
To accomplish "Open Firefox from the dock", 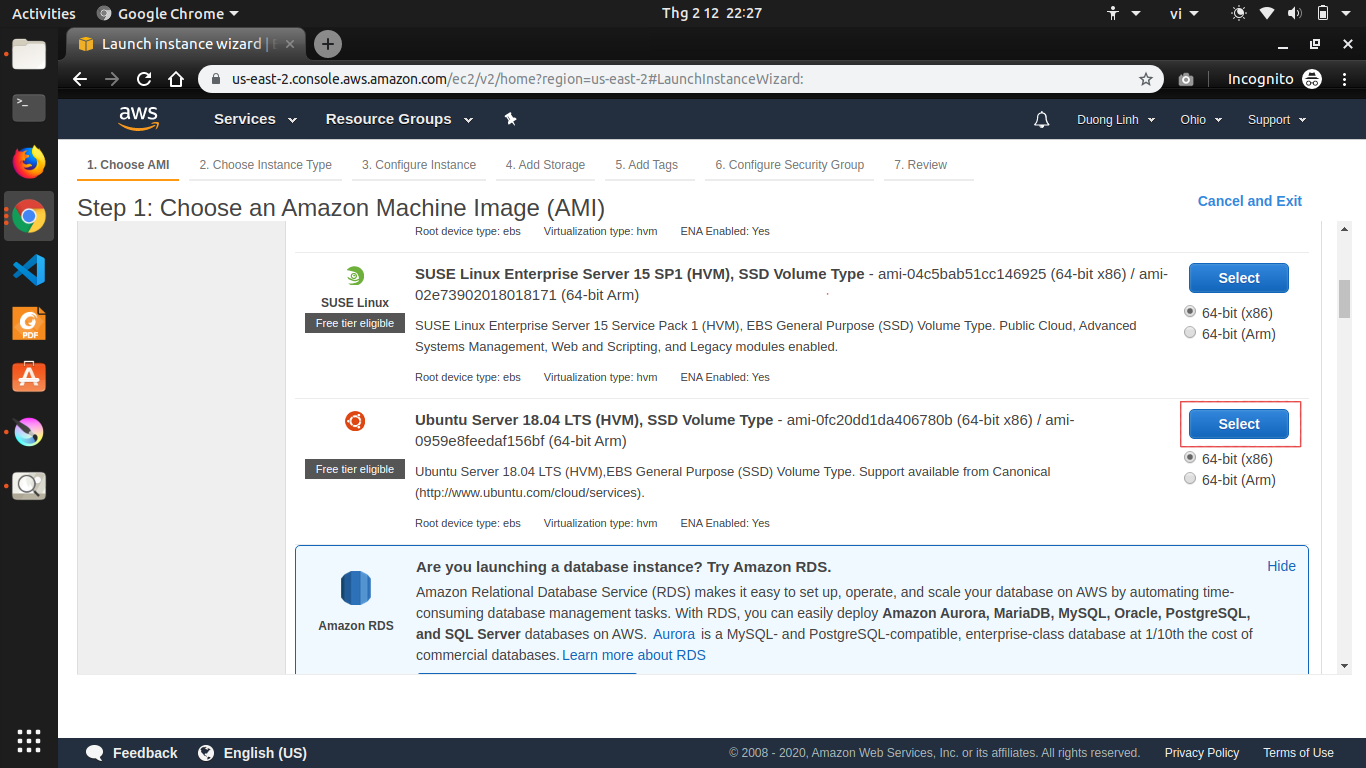I will (x=29, y=161).
